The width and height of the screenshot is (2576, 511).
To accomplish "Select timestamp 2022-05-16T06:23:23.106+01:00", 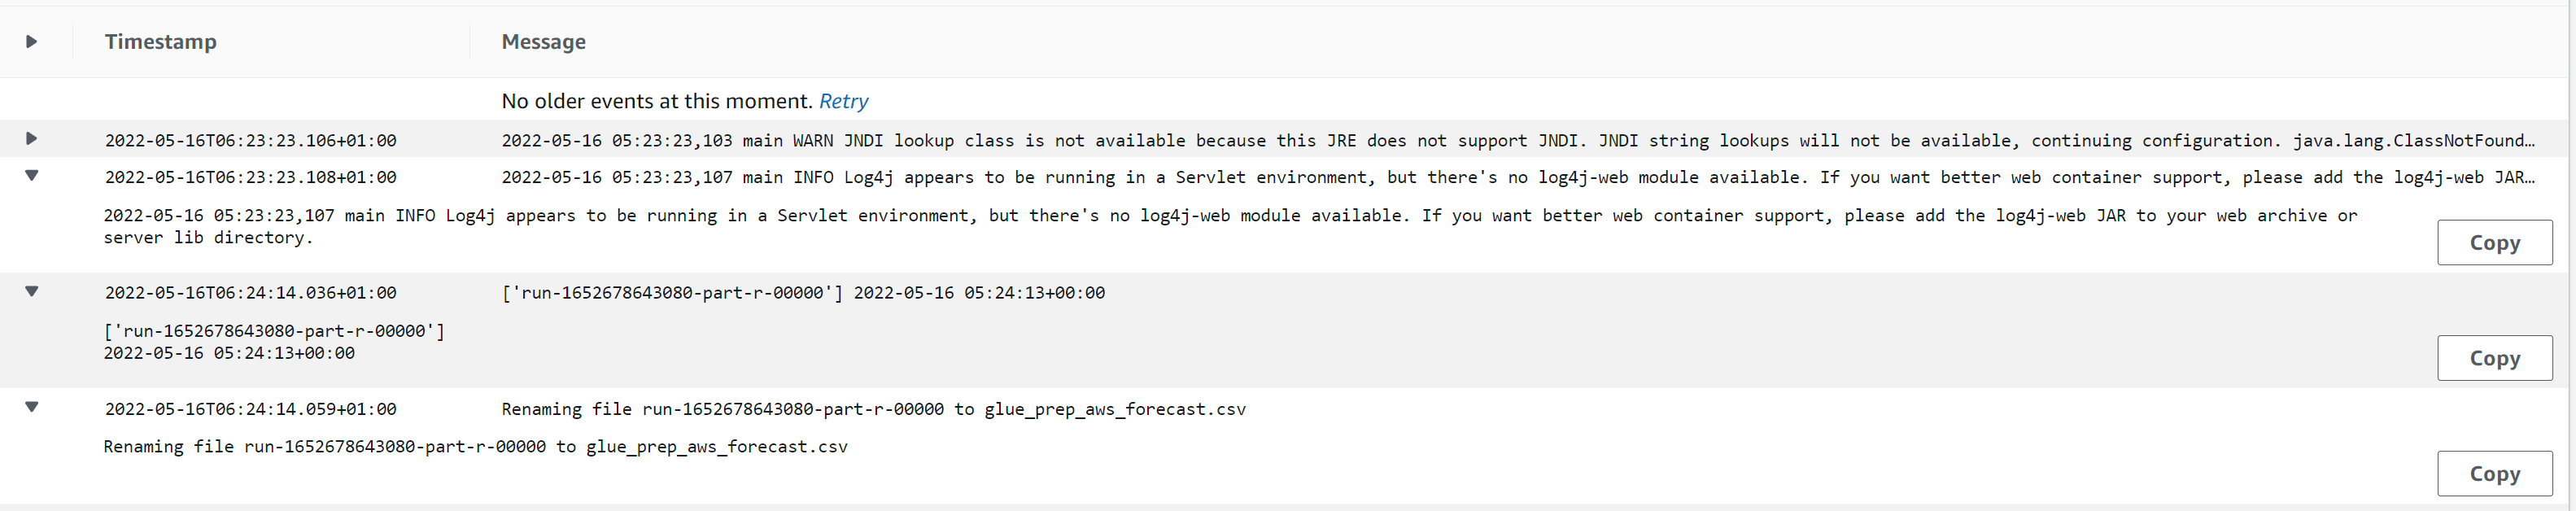I will [250, 141].
